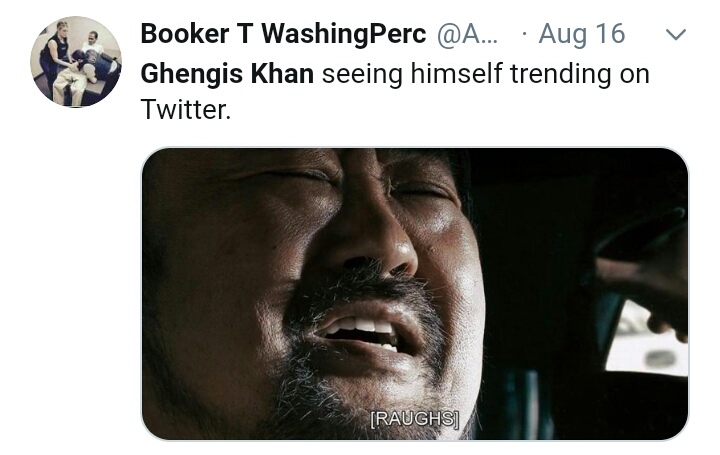This screenshot has height=455, width=720.
Task: Select the truncated @A... handle
Action: point(467,34)
